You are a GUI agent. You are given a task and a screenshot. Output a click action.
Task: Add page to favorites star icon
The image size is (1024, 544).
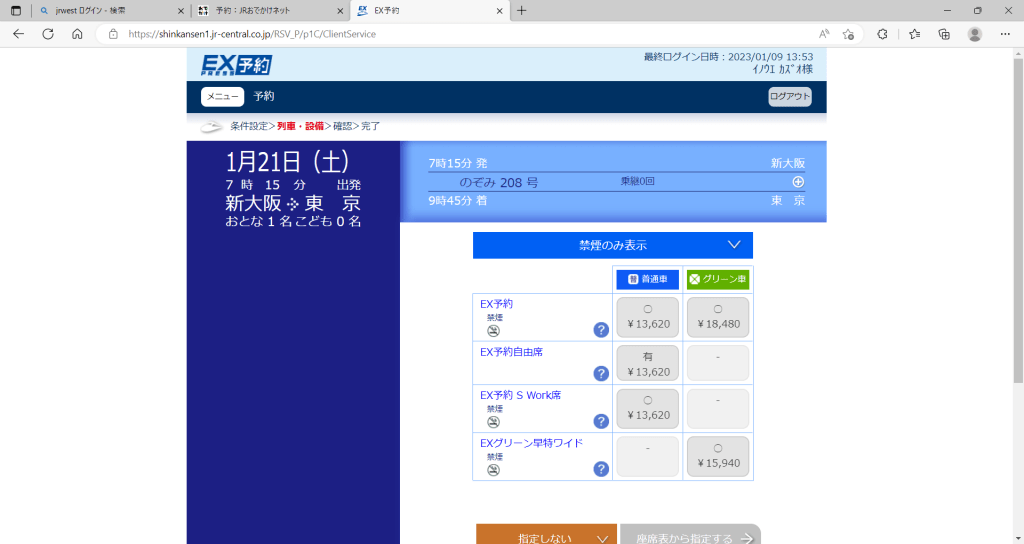click(847, 33)
